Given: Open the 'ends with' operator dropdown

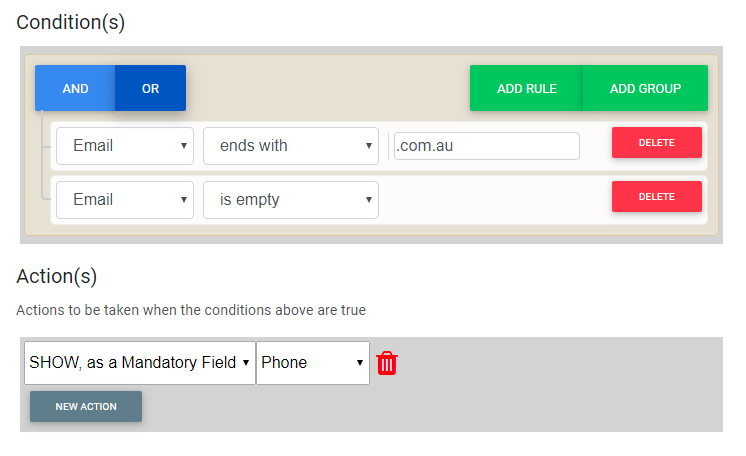Looking at the screenshot, I should [x=291, y=146].
